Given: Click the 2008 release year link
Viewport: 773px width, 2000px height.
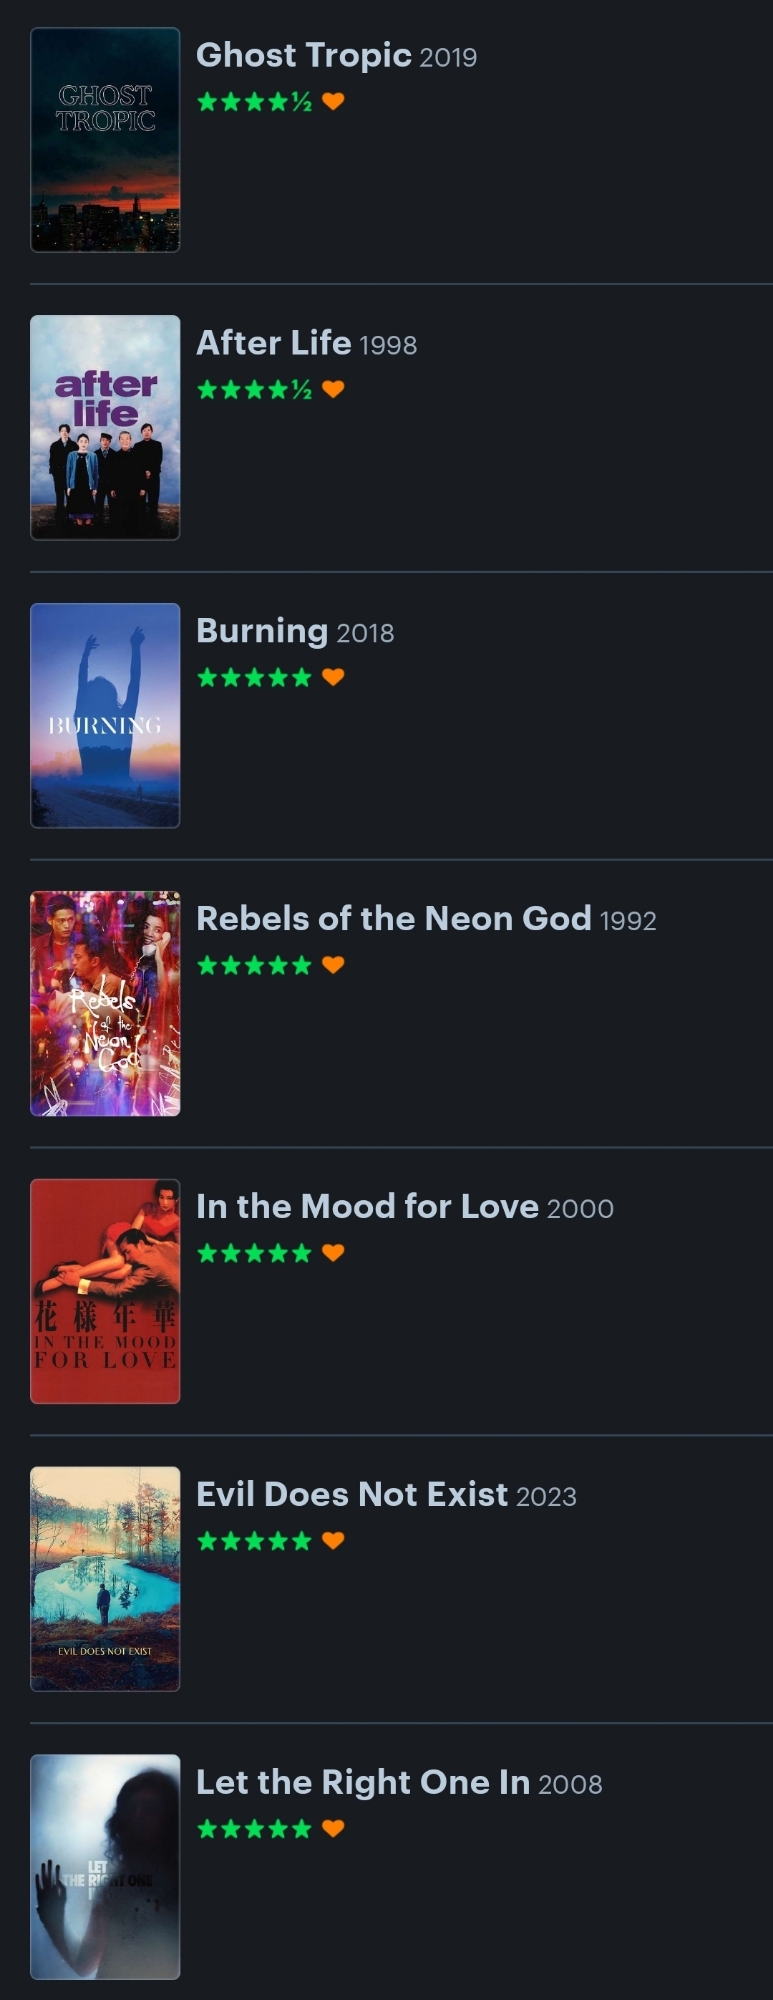Looking at the screenshot, I should [570, 1785].
